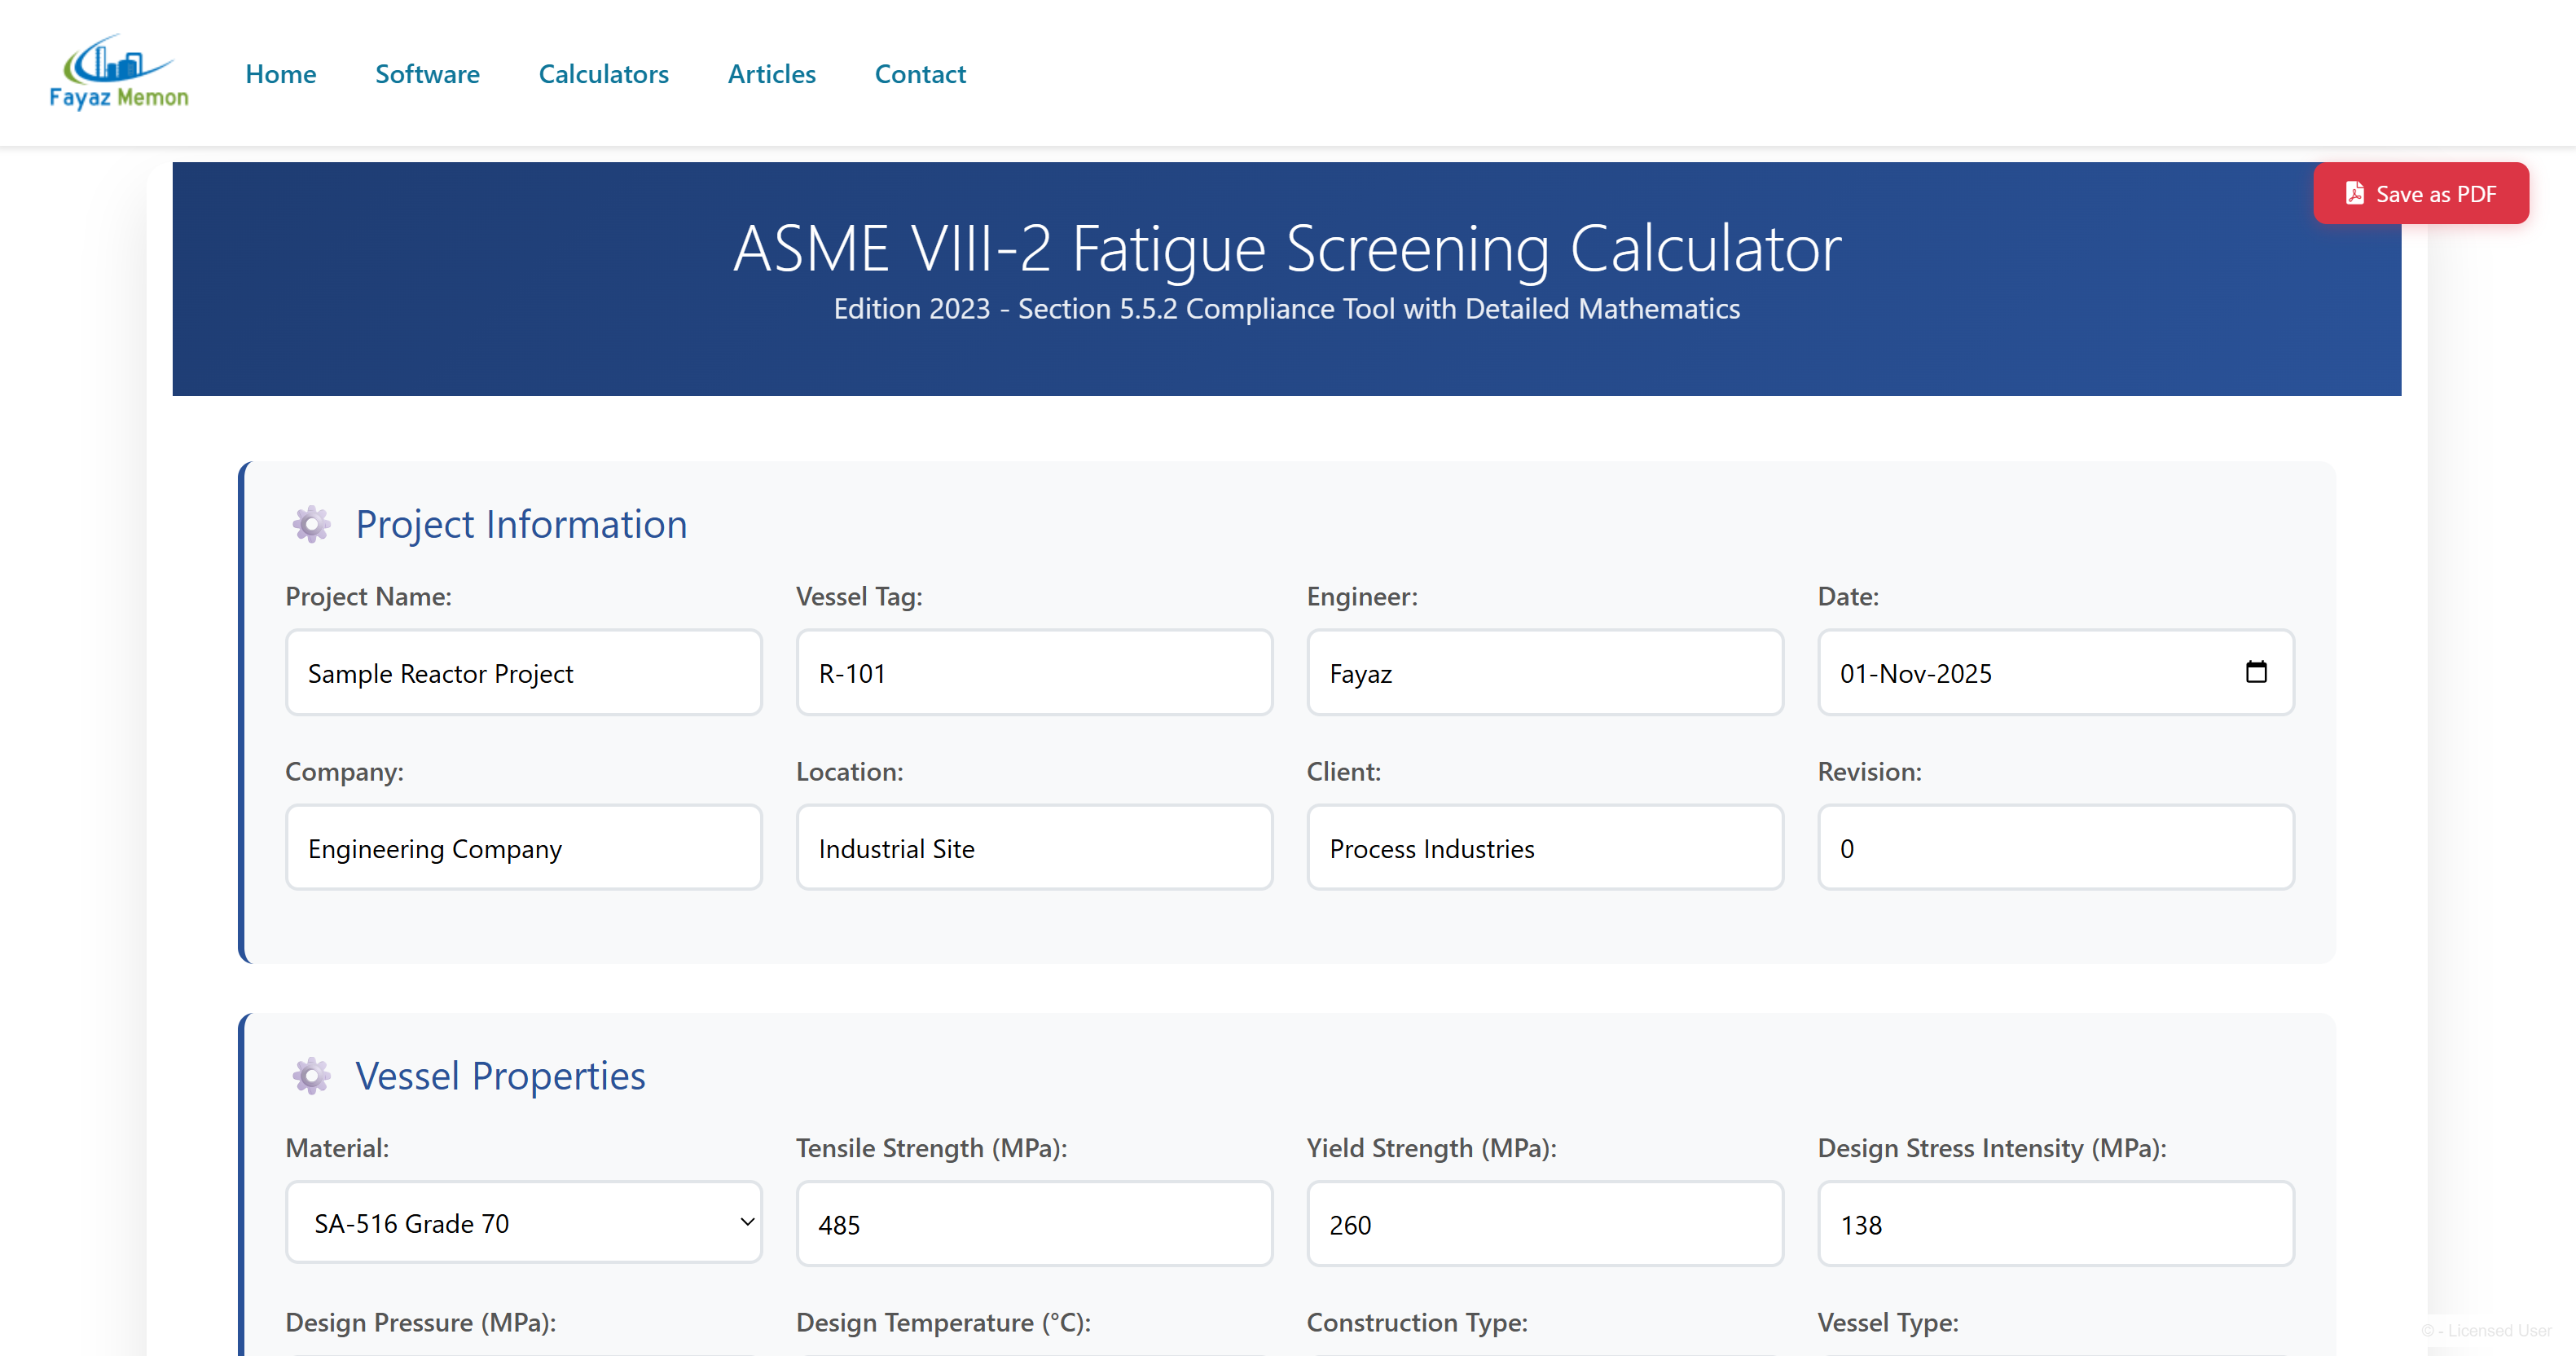Go to the Contact page
2576x1356 pixels.
point(919,73)
